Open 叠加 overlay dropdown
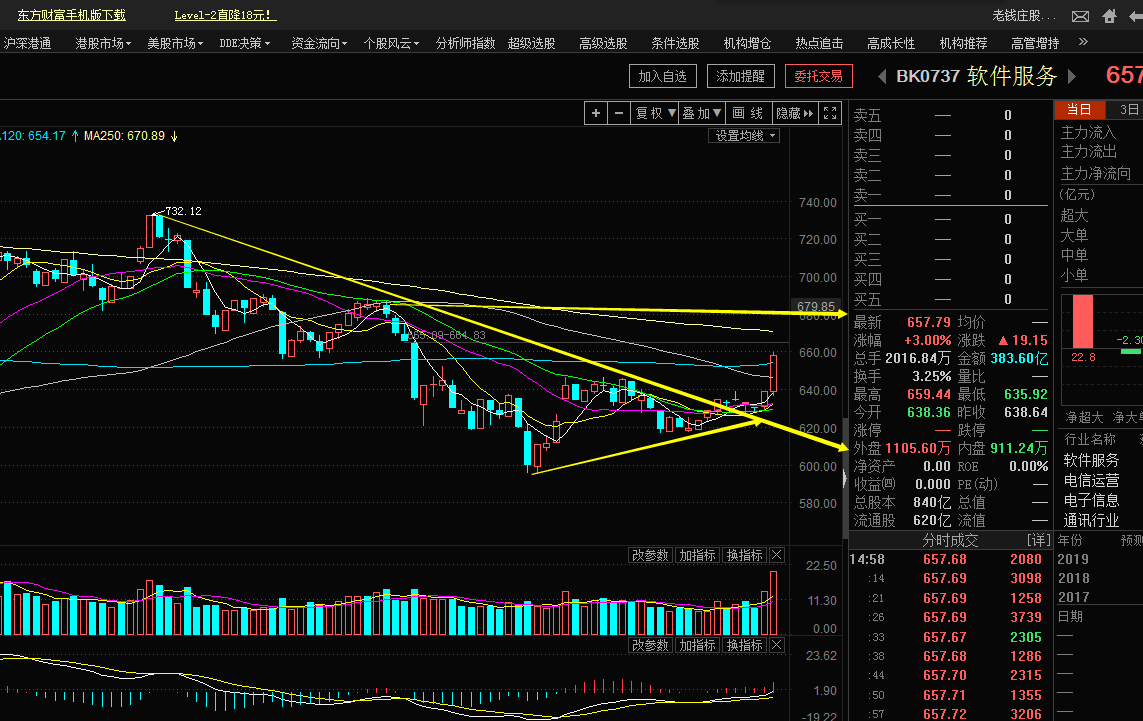1143x721 pixels. pos(701,113)
